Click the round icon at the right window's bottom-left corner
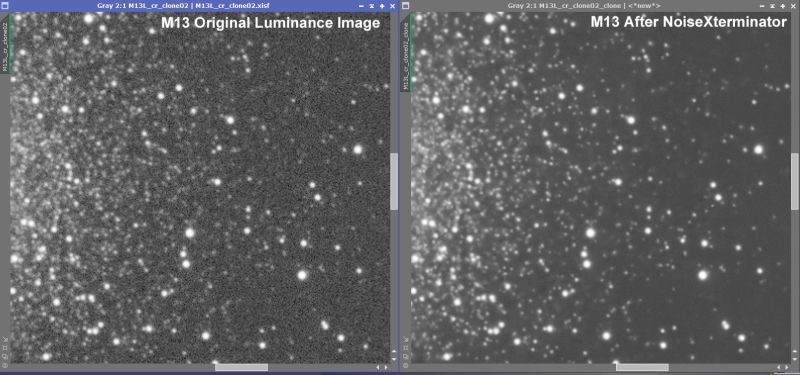800x375 pixels. 406,365
